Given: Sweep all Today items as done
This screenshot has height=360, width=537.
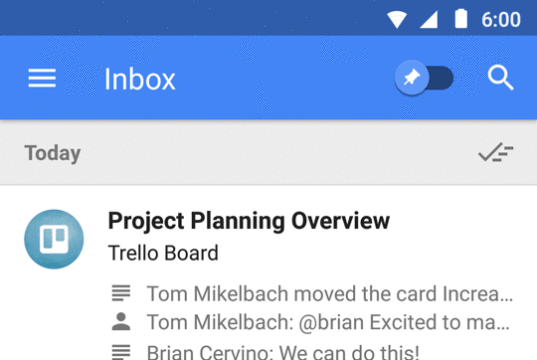Looking at the screenshot, I should (496, 152).
